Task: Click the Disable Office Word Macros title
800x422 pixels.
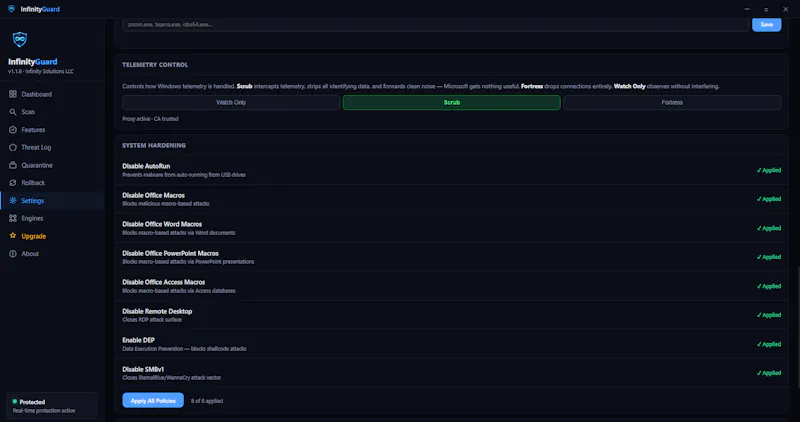Action: pos(162,224)
